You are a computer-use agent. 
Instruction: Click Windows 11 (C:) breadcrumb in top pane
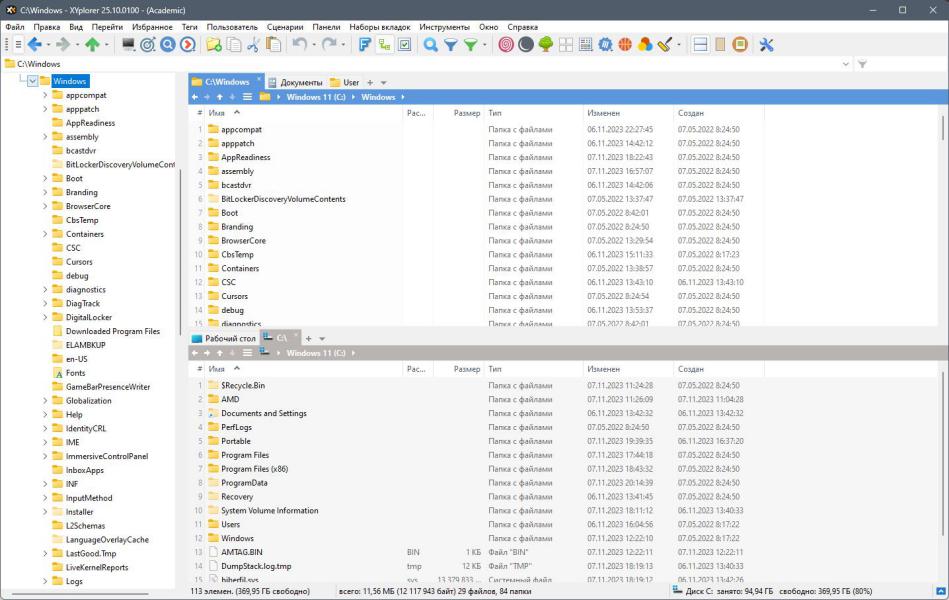click(316, 97)
